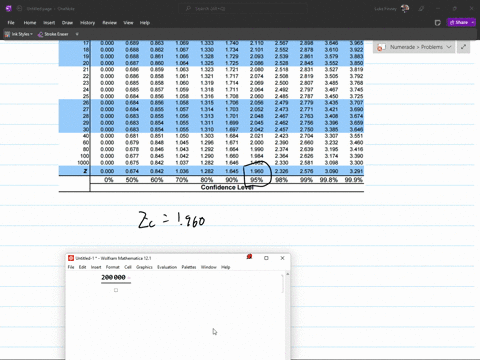Open the OneNote File menu
The width and height of the screenshot is (480, 360).
coord(11,23)
